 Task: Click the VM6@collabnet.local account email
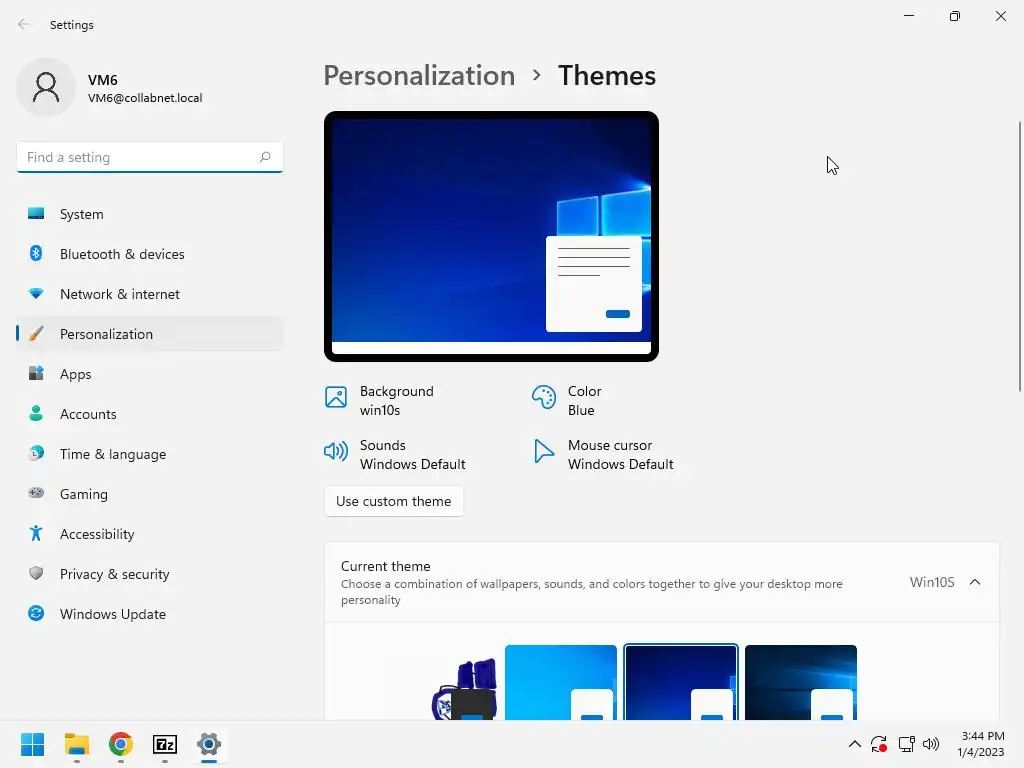coord(145,98)
